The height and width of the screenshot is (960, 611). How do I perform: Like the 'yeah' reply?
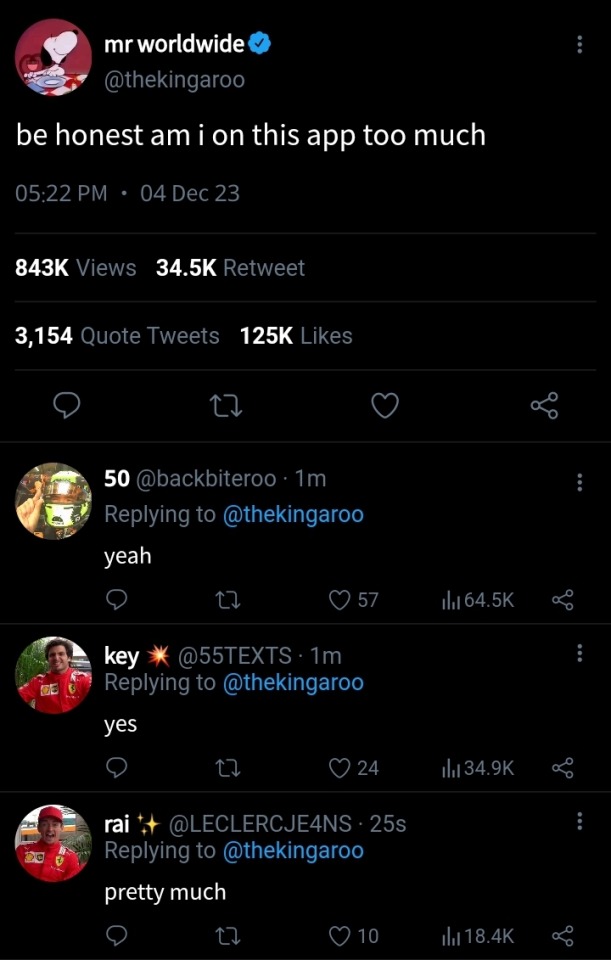coord(341,599)
